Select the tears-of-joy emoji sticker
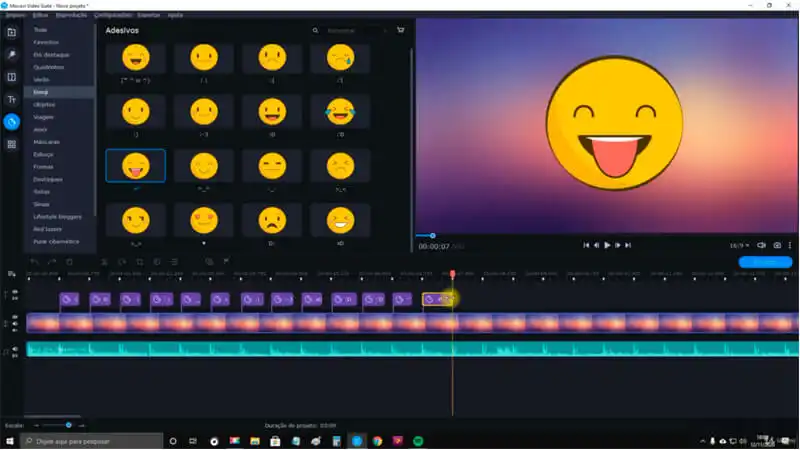 (x=340, y=112)
